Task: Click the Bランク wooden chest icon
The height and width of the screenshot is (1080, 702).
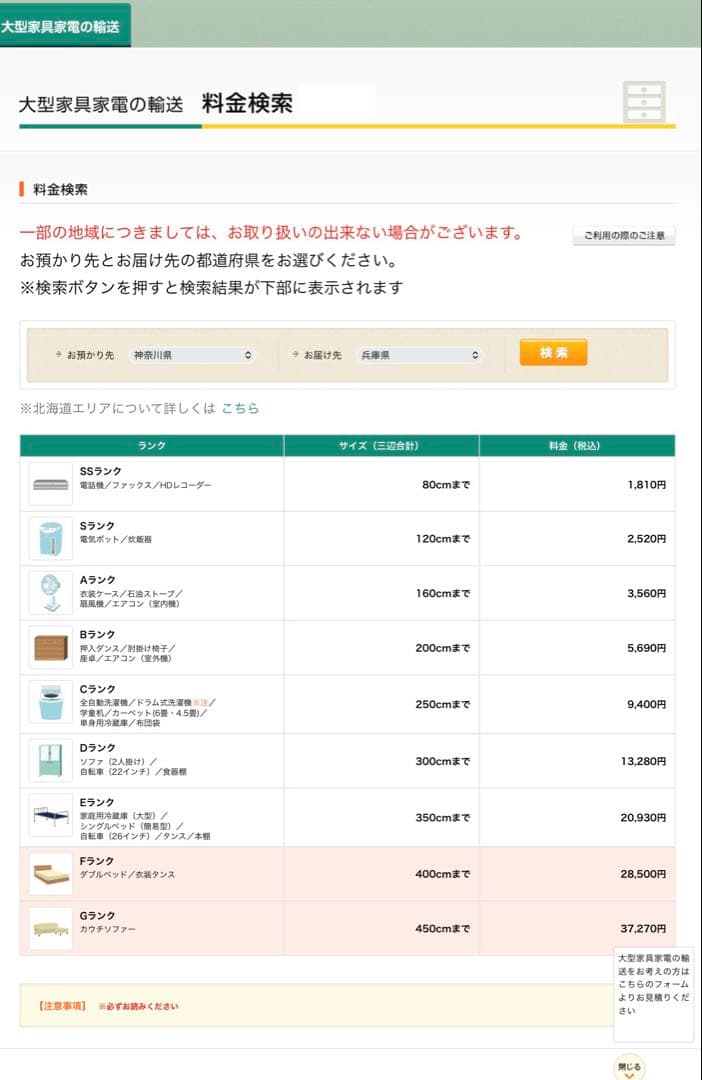Action: pos(50,648)
